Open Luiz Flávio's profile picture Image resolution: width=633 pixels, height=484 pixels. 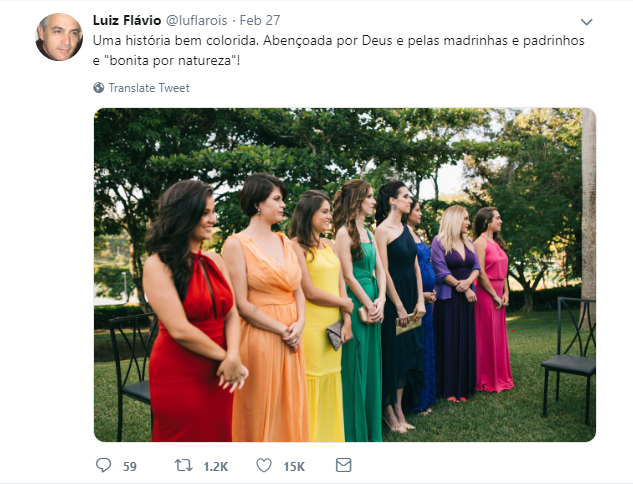59,37
